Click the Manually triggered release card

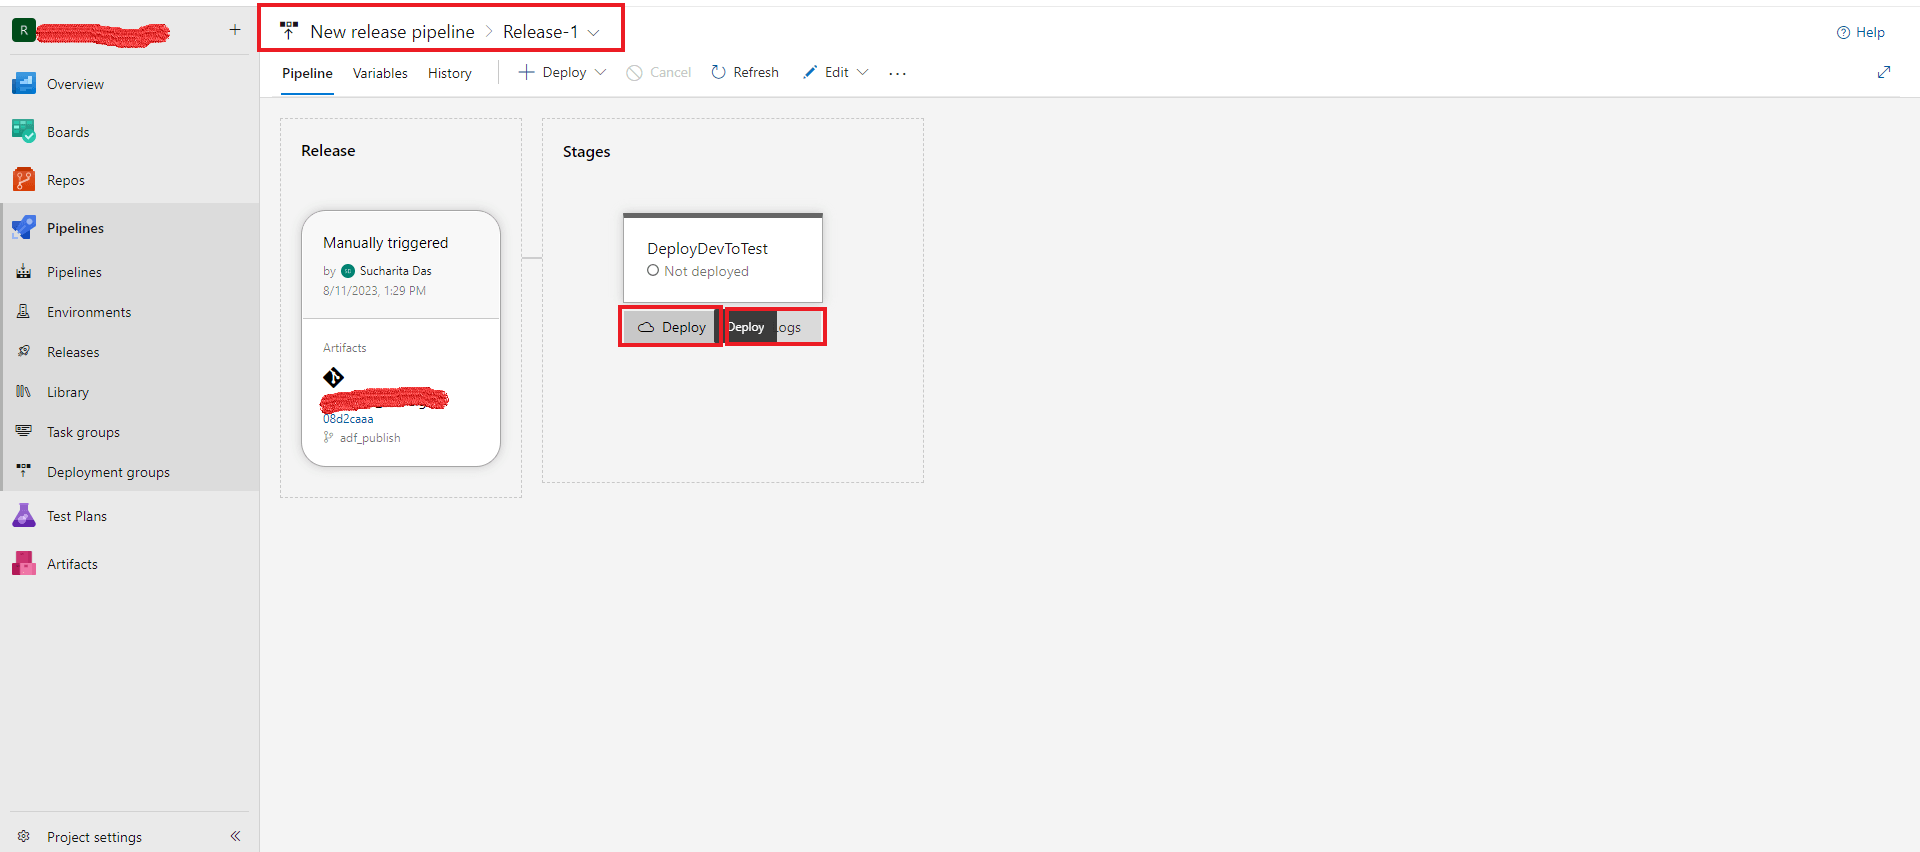click(401, 265)
